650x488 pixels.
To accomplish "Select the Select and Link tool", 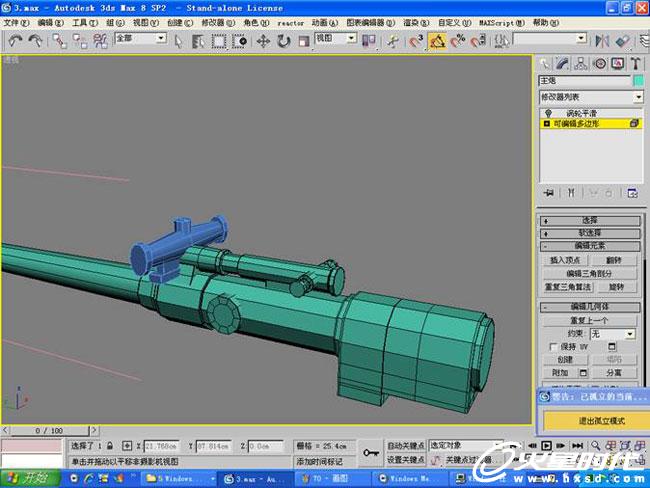I will (x=59, y=41).
